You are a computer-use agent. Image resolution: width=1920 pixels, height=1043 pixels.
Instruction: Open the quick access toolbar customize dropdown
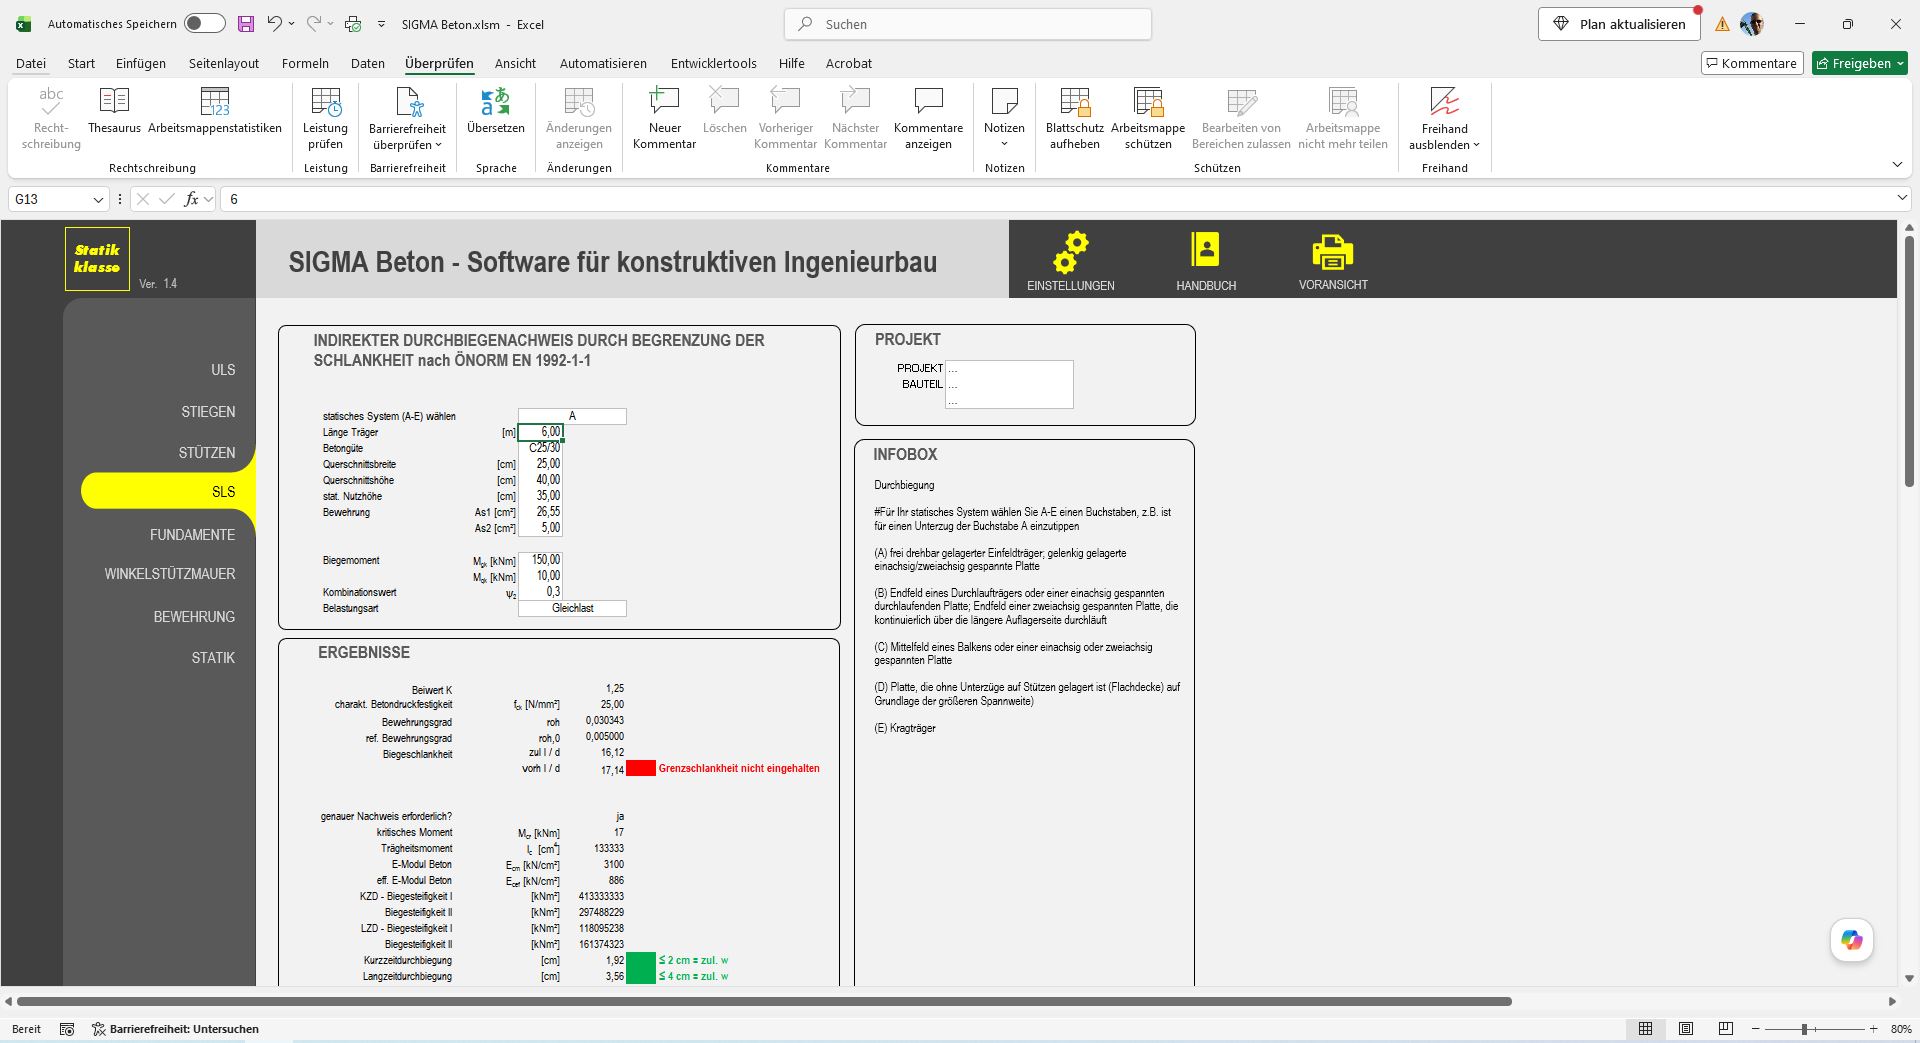click(381, 24)
